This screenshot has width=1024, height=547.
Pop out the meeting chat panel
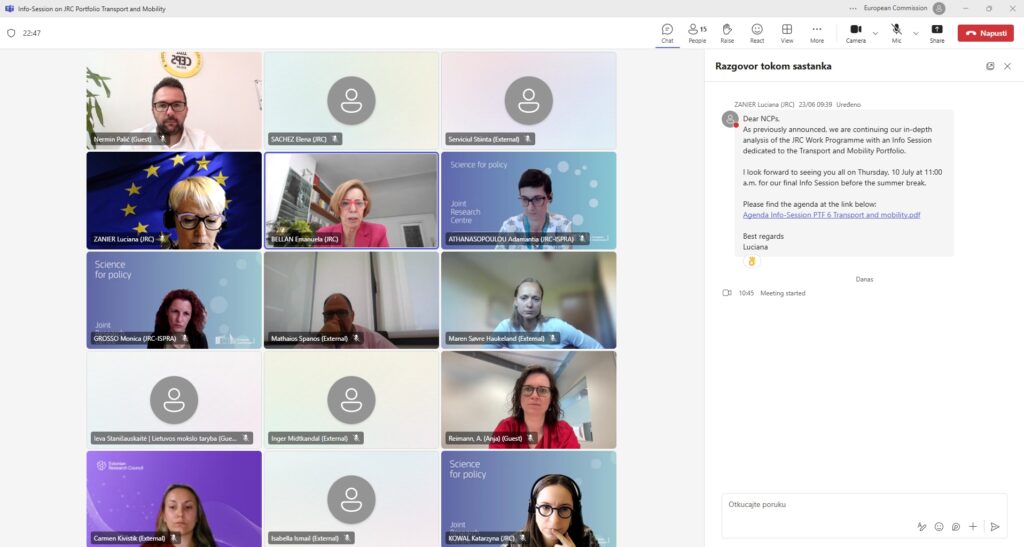990,66
